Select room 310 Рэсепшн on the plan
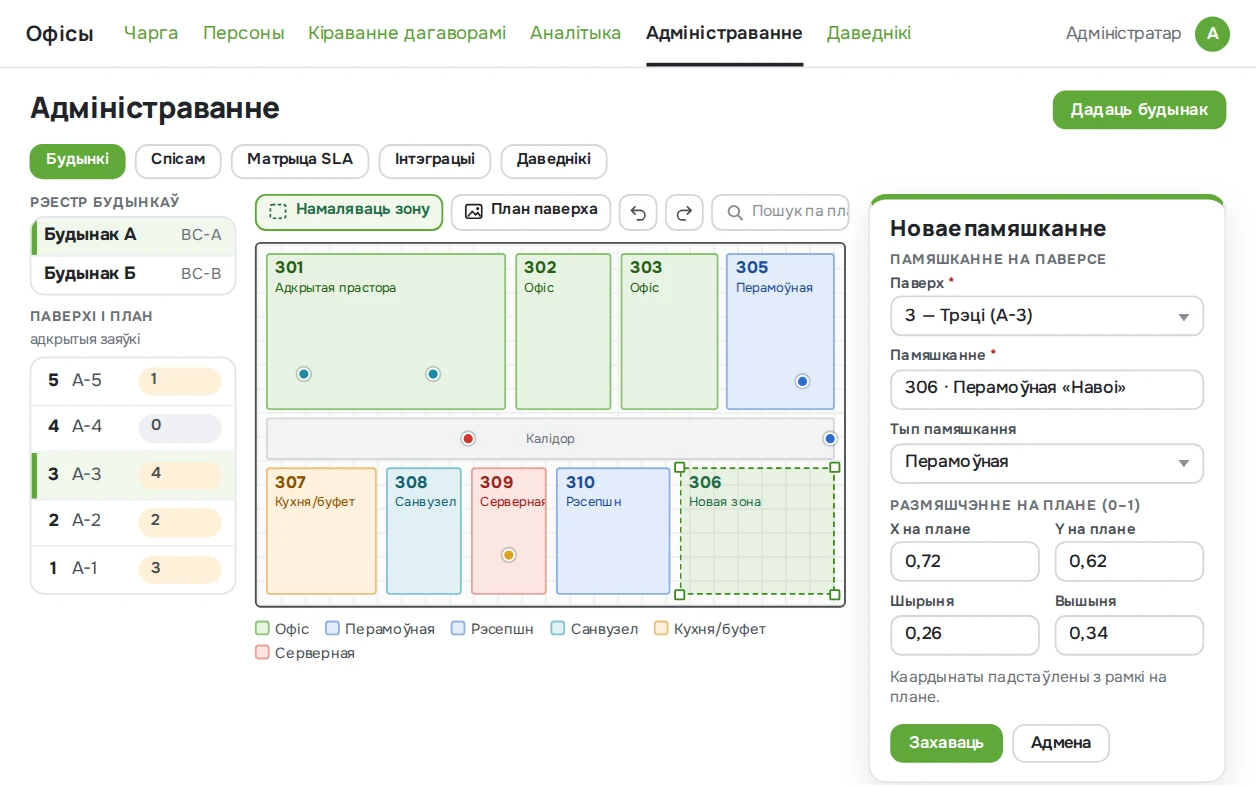This screenshot has height=786, width=1256. click(613, 531)
